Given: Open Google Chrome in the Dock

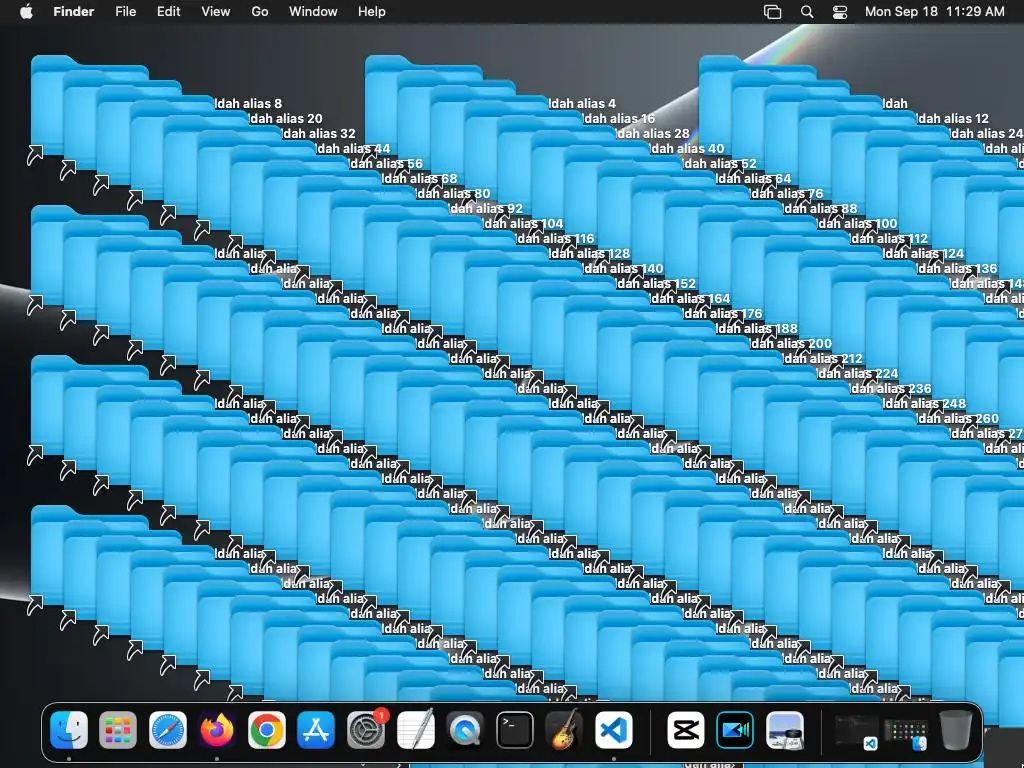Looking at the screenshot, I should coord(266,729).
